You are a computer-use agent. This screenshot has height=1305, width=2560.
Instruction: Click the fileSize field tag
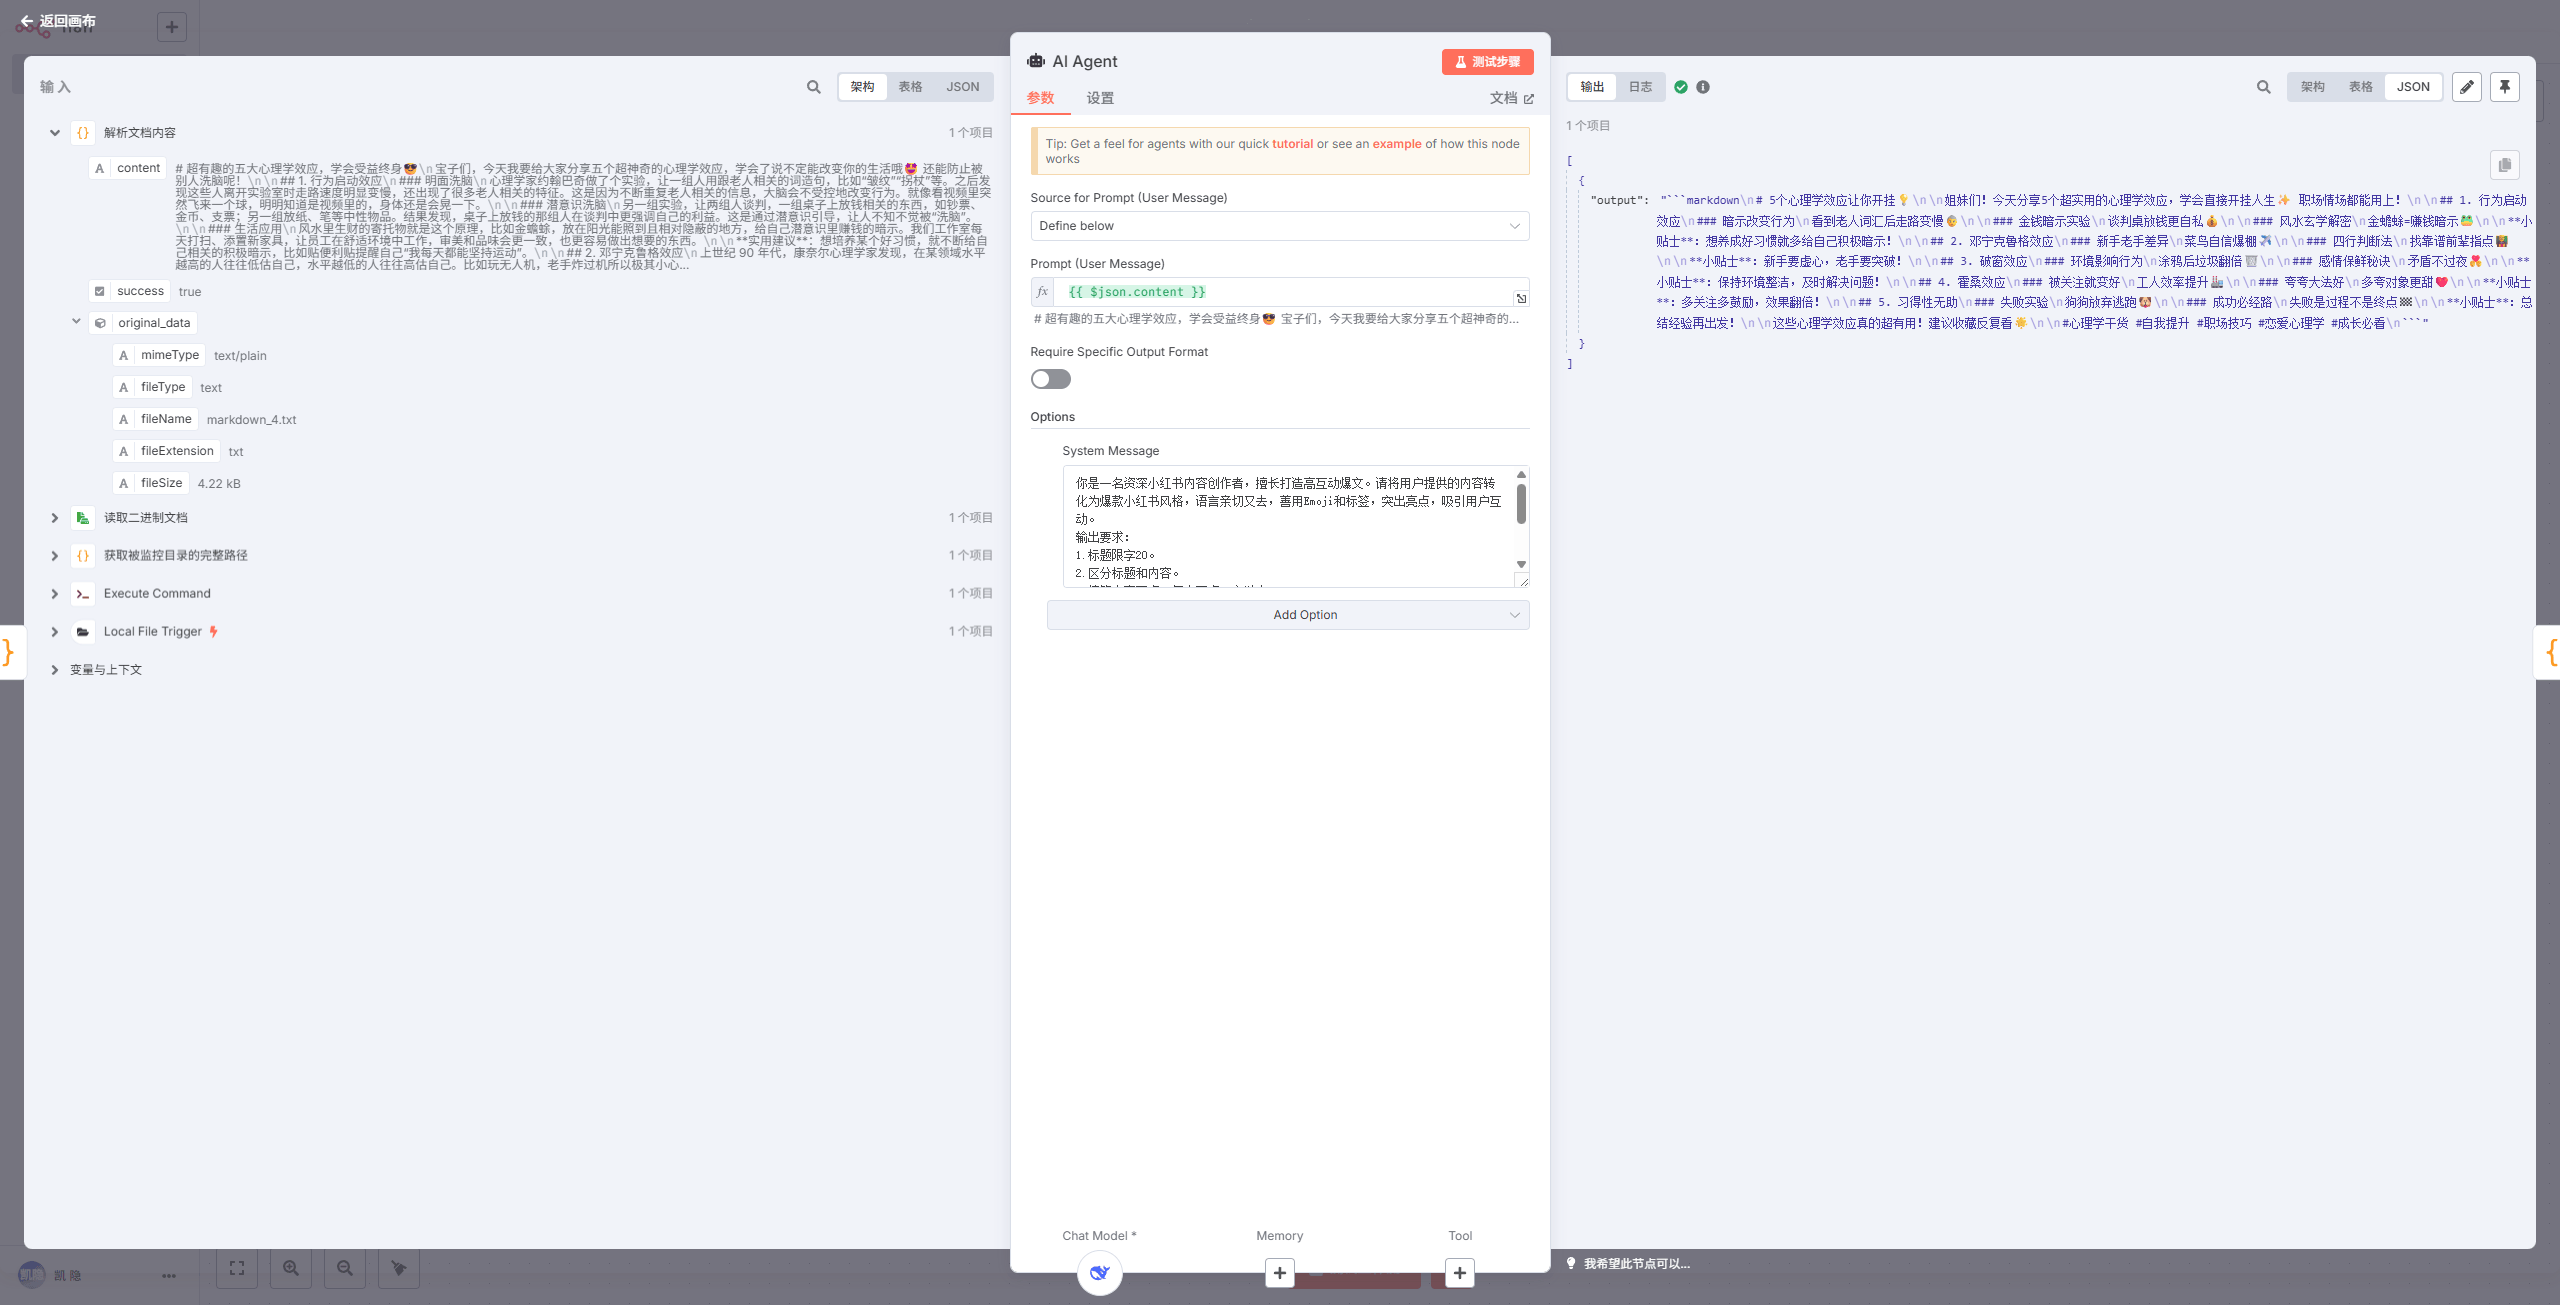tap(151, 483)
